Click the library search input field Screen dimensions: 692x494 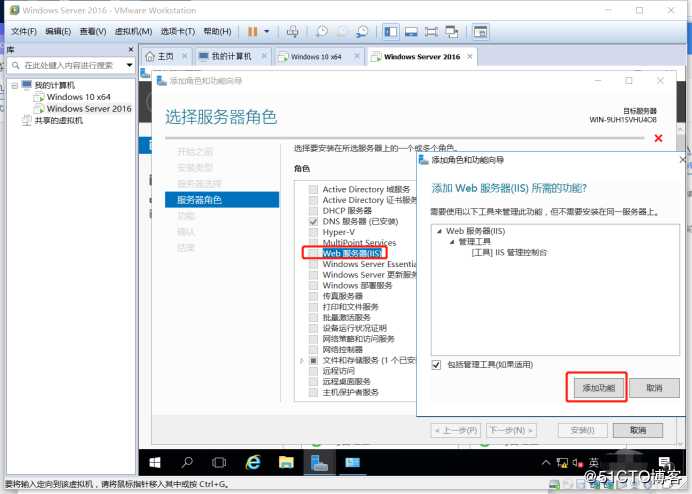click(x=66, y=65)
